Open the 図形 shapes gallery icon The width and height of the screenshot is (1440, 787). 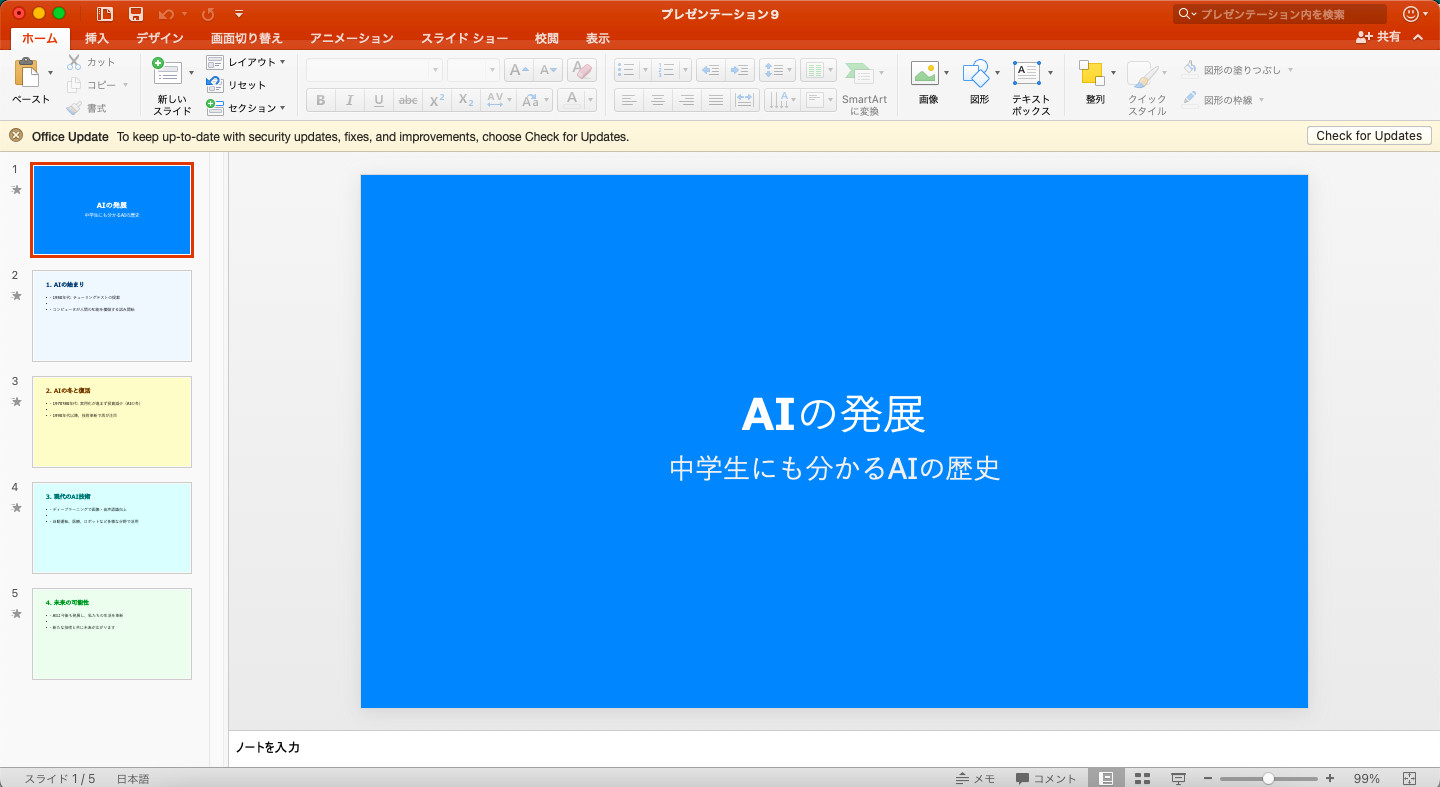[x=975, y=72]
